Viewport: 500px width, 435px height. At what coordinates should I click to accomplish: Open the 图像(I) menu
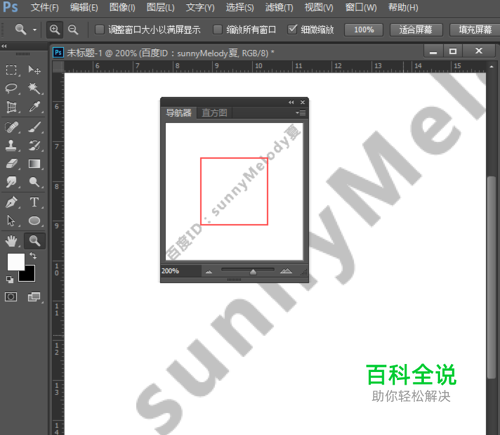coord(122,8)
